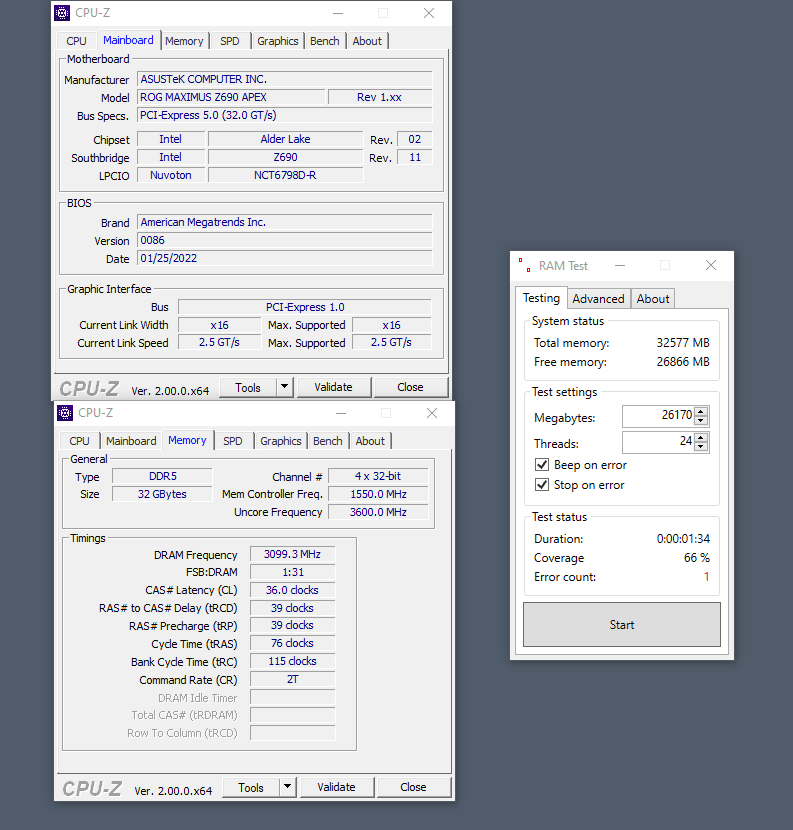Click the Uncore Frequency 3600.0 MHz value
This screenshot has width=793, height=830.
point(378,512)
